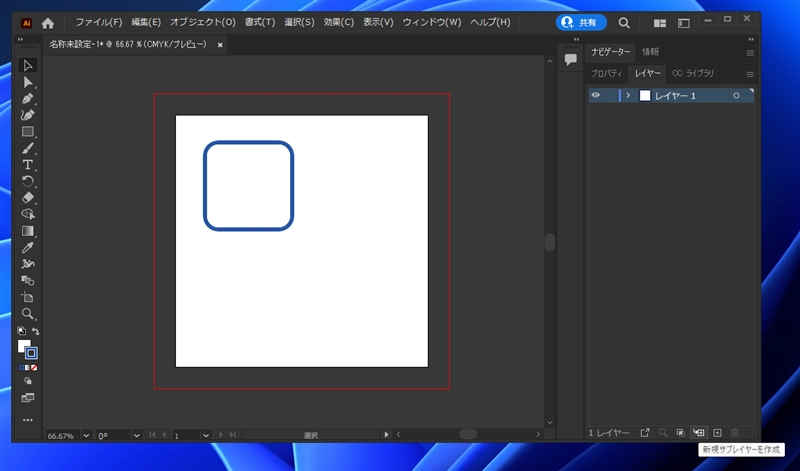Change screen mode icon
This screenshot has height=471, width=800.
pos(28,398)
